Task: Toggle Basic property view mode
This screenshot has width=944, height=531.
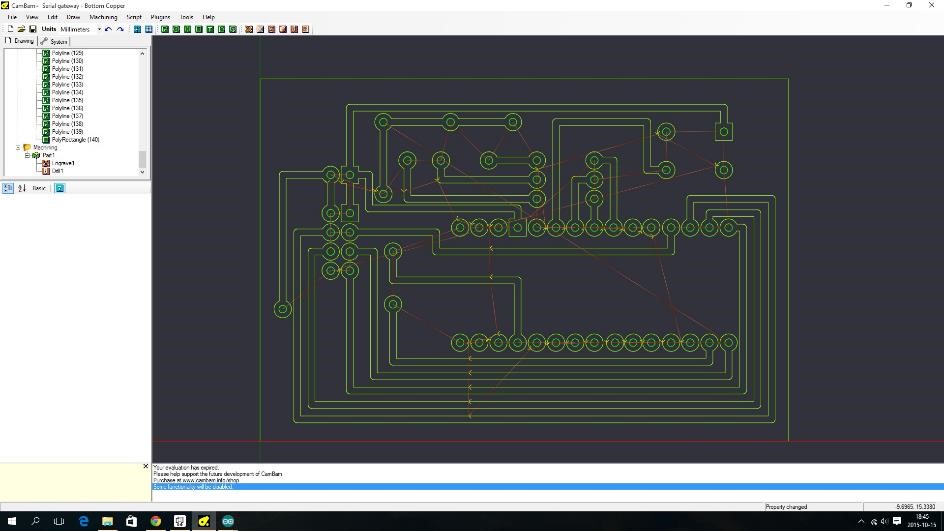Action: coord(39,188)
